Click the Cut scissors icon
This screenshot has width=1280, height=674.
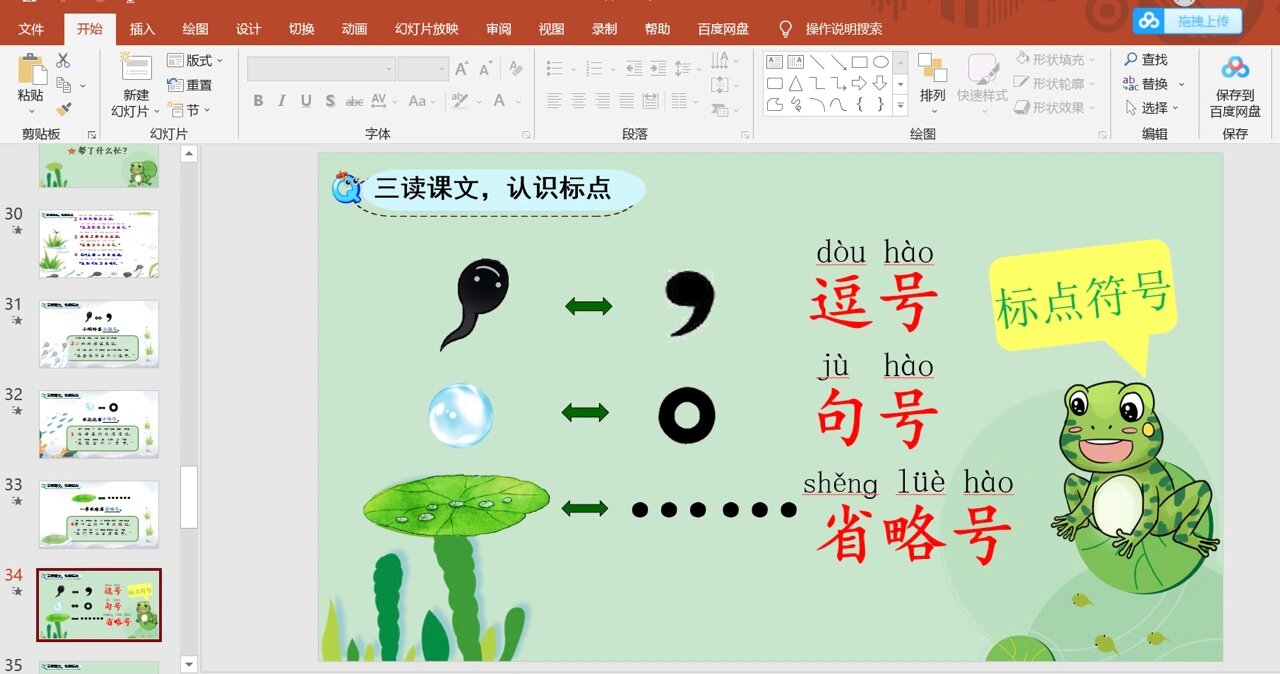63,62
